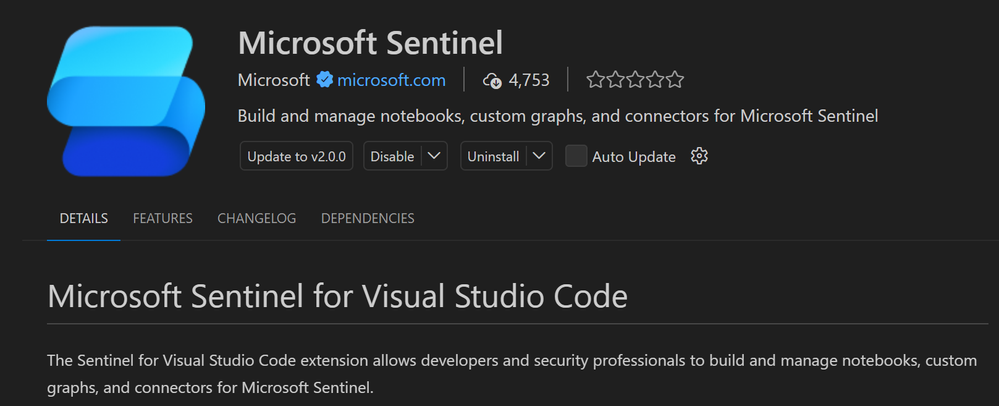Click the Microsoft publisher name
Image resolution: width=999 pixels, height=406 pixels.
click(274, 80)
